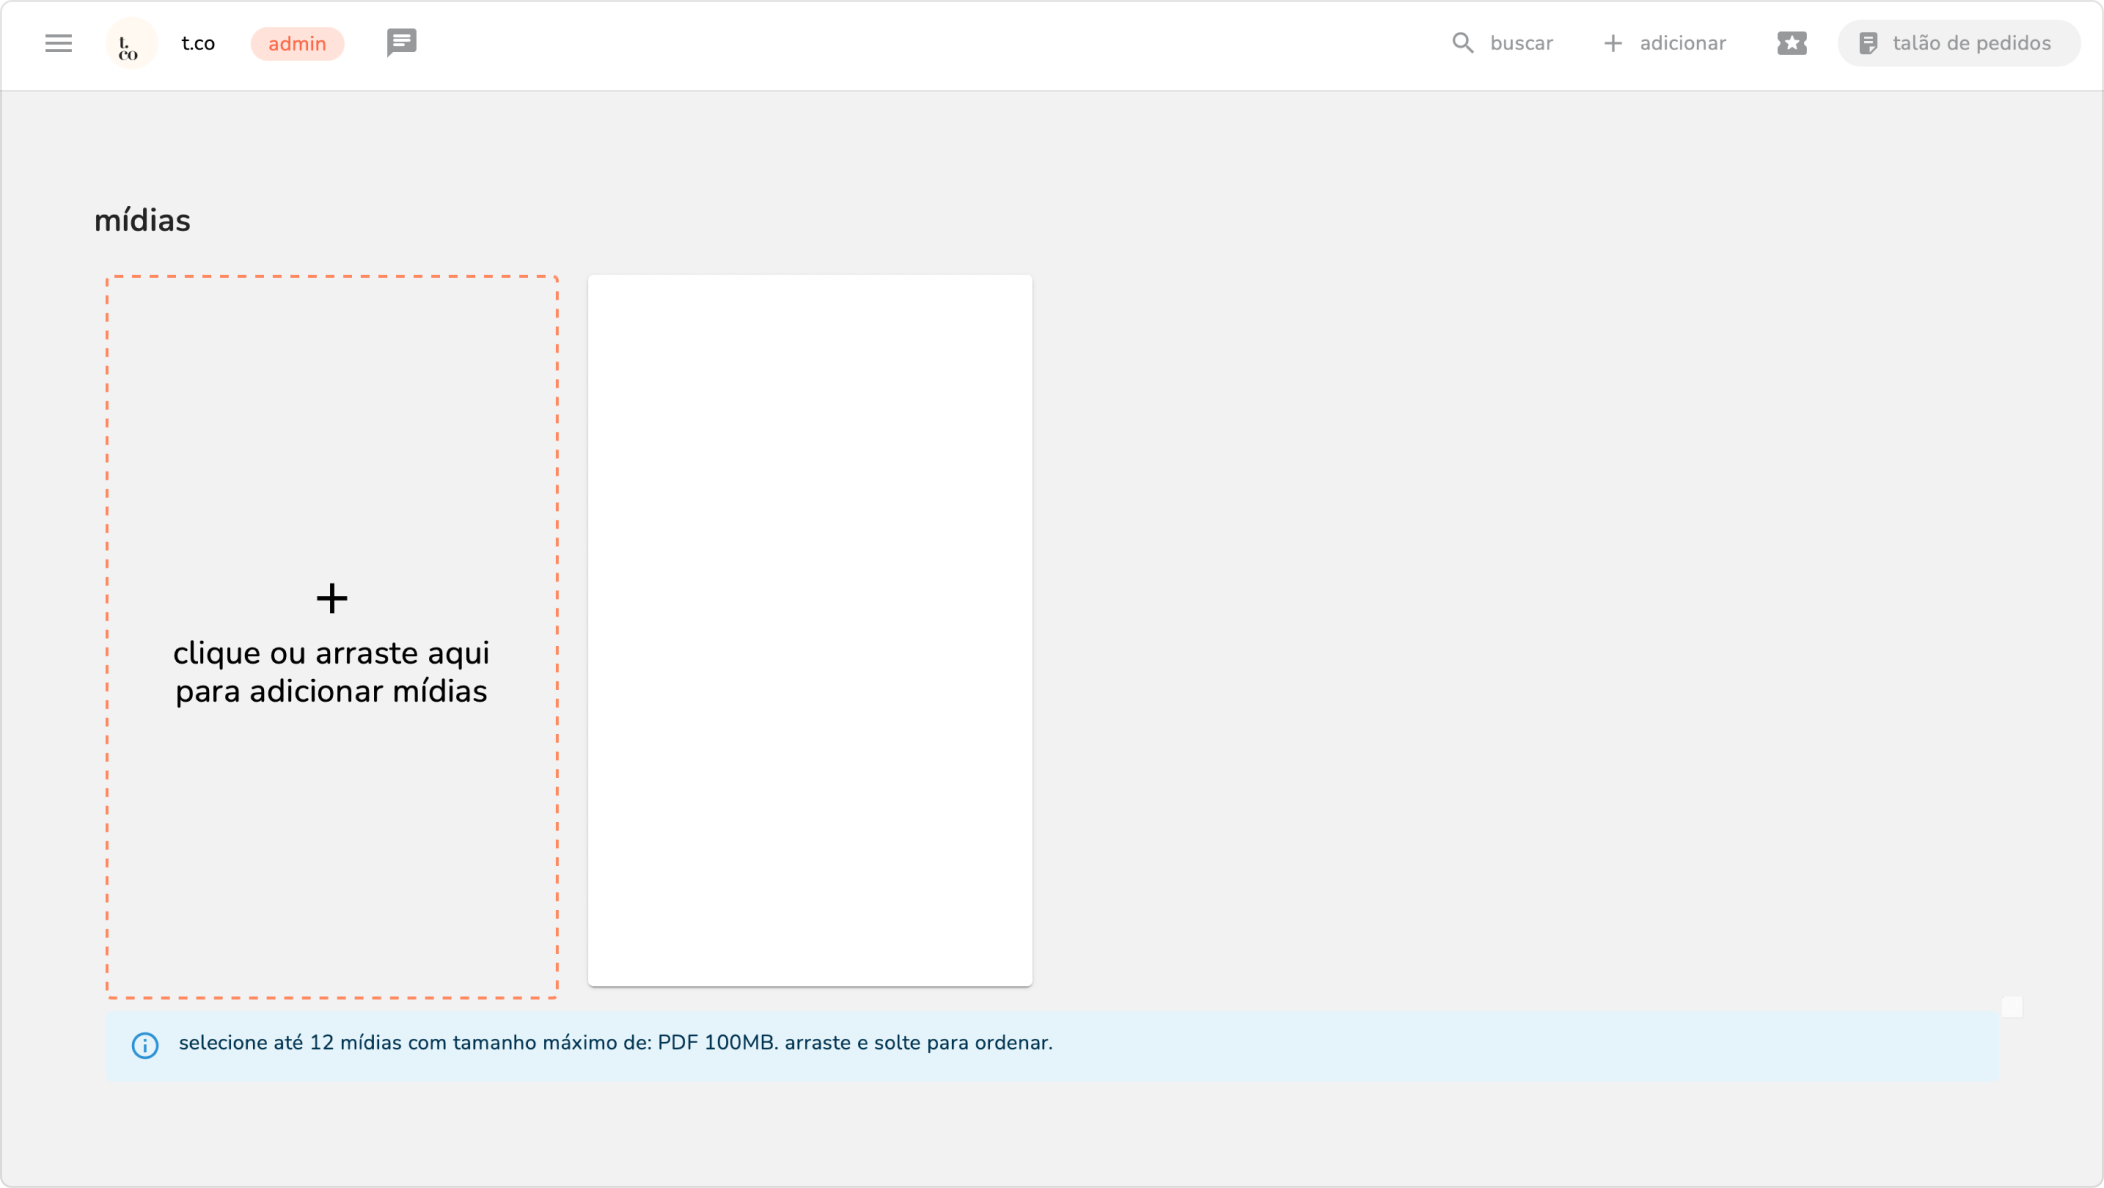Click the receipt icon in talão de pedidos
This screenshot has width=2104, height=1188.
[x=1867, y=43]
